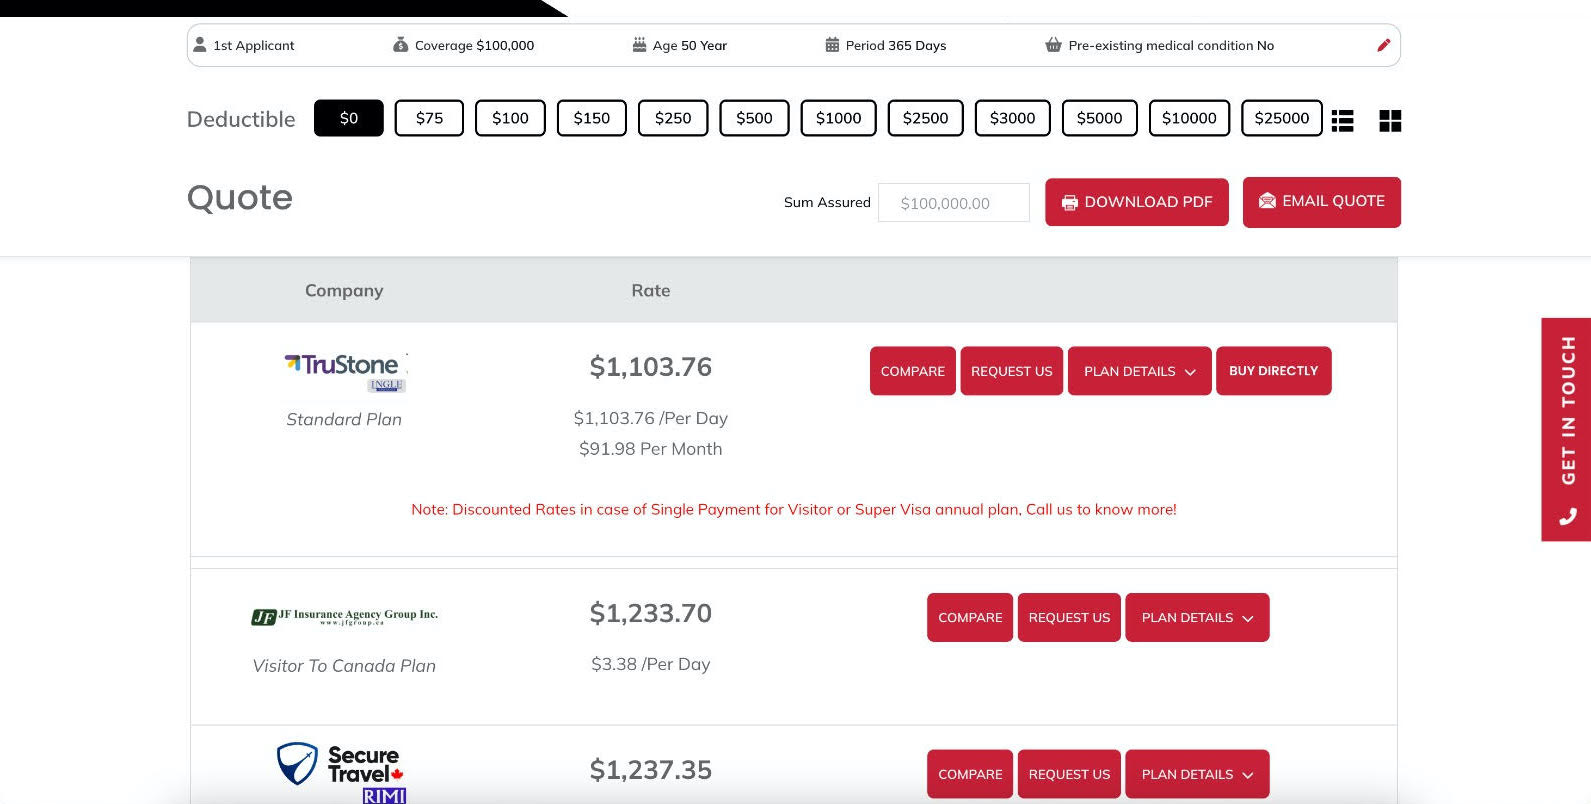
Task: Click the printer icon on Download PDF
Action: tap(1070, 202)
